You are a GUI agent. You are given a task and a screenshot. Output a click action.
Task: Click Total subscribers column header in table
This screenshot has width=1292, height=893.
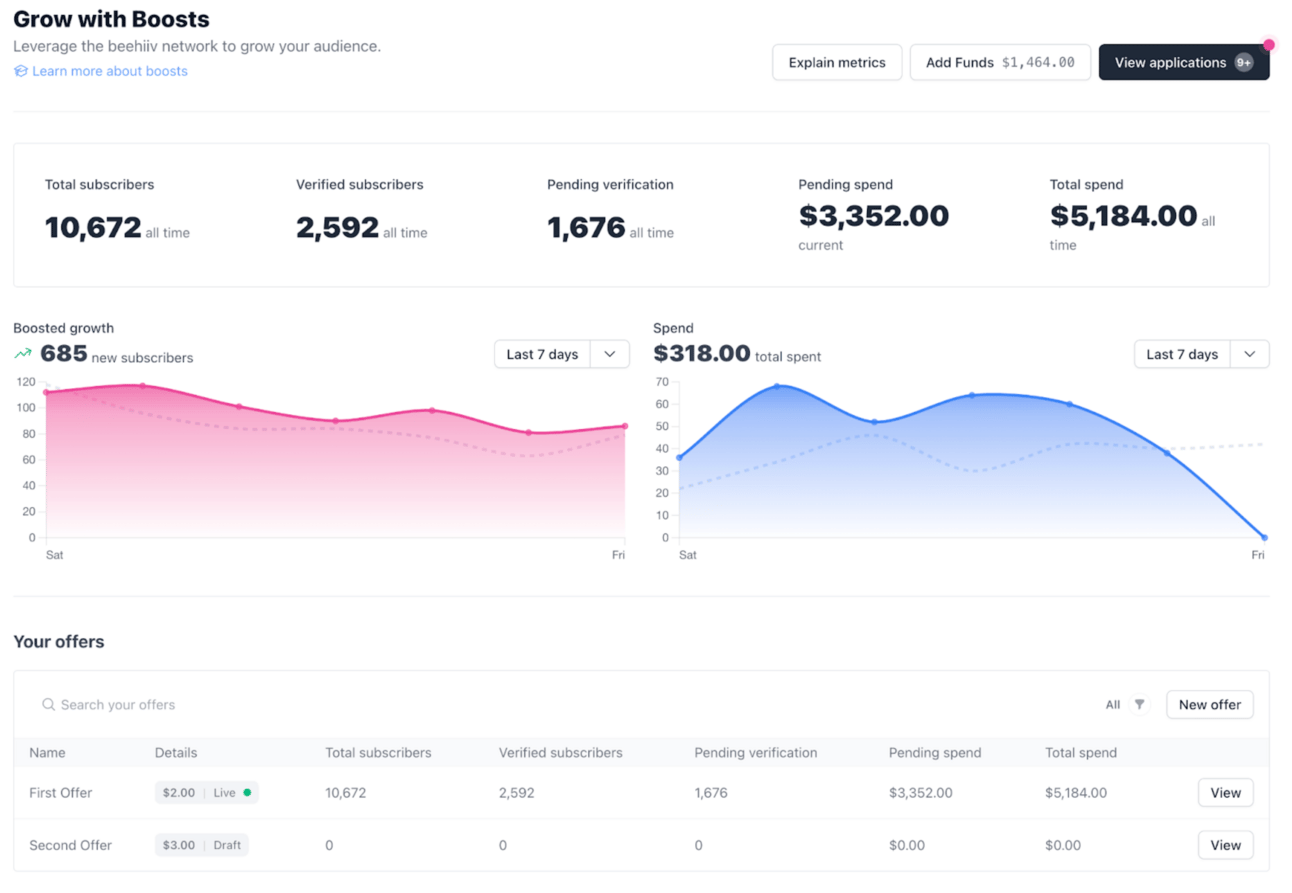tap(378, 753)
